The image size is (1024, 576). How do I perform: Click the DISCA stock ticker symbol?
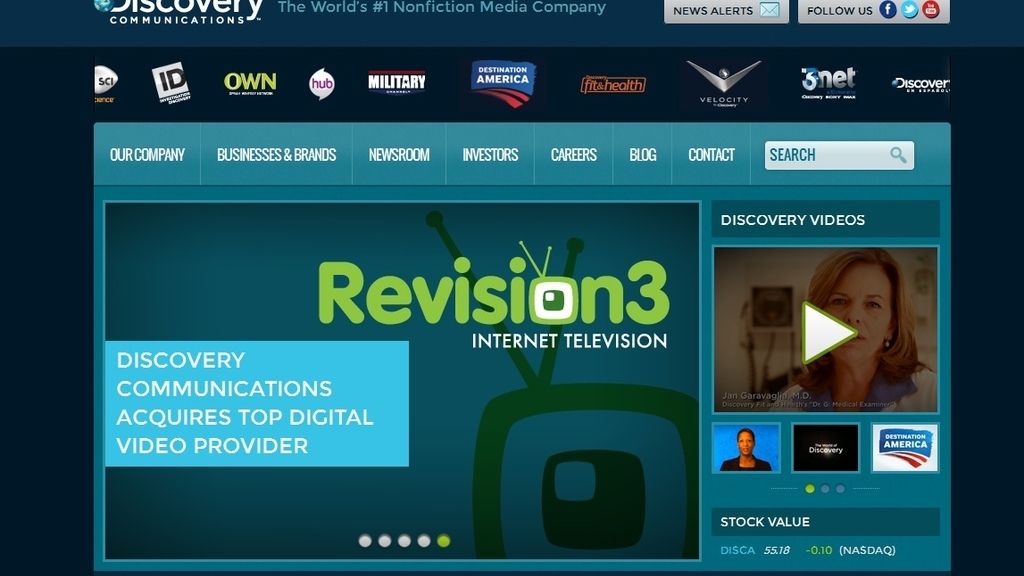tap(737, 551)
